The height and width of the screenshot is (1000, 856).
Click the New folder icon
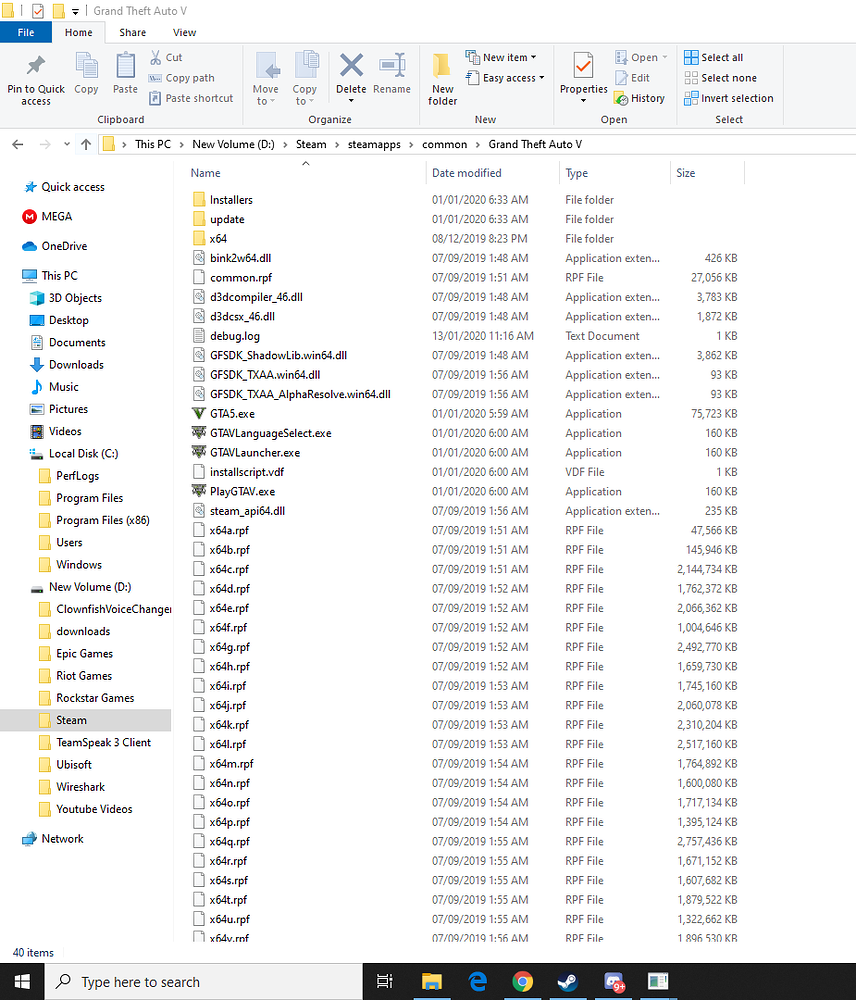[x=442, y=66]
